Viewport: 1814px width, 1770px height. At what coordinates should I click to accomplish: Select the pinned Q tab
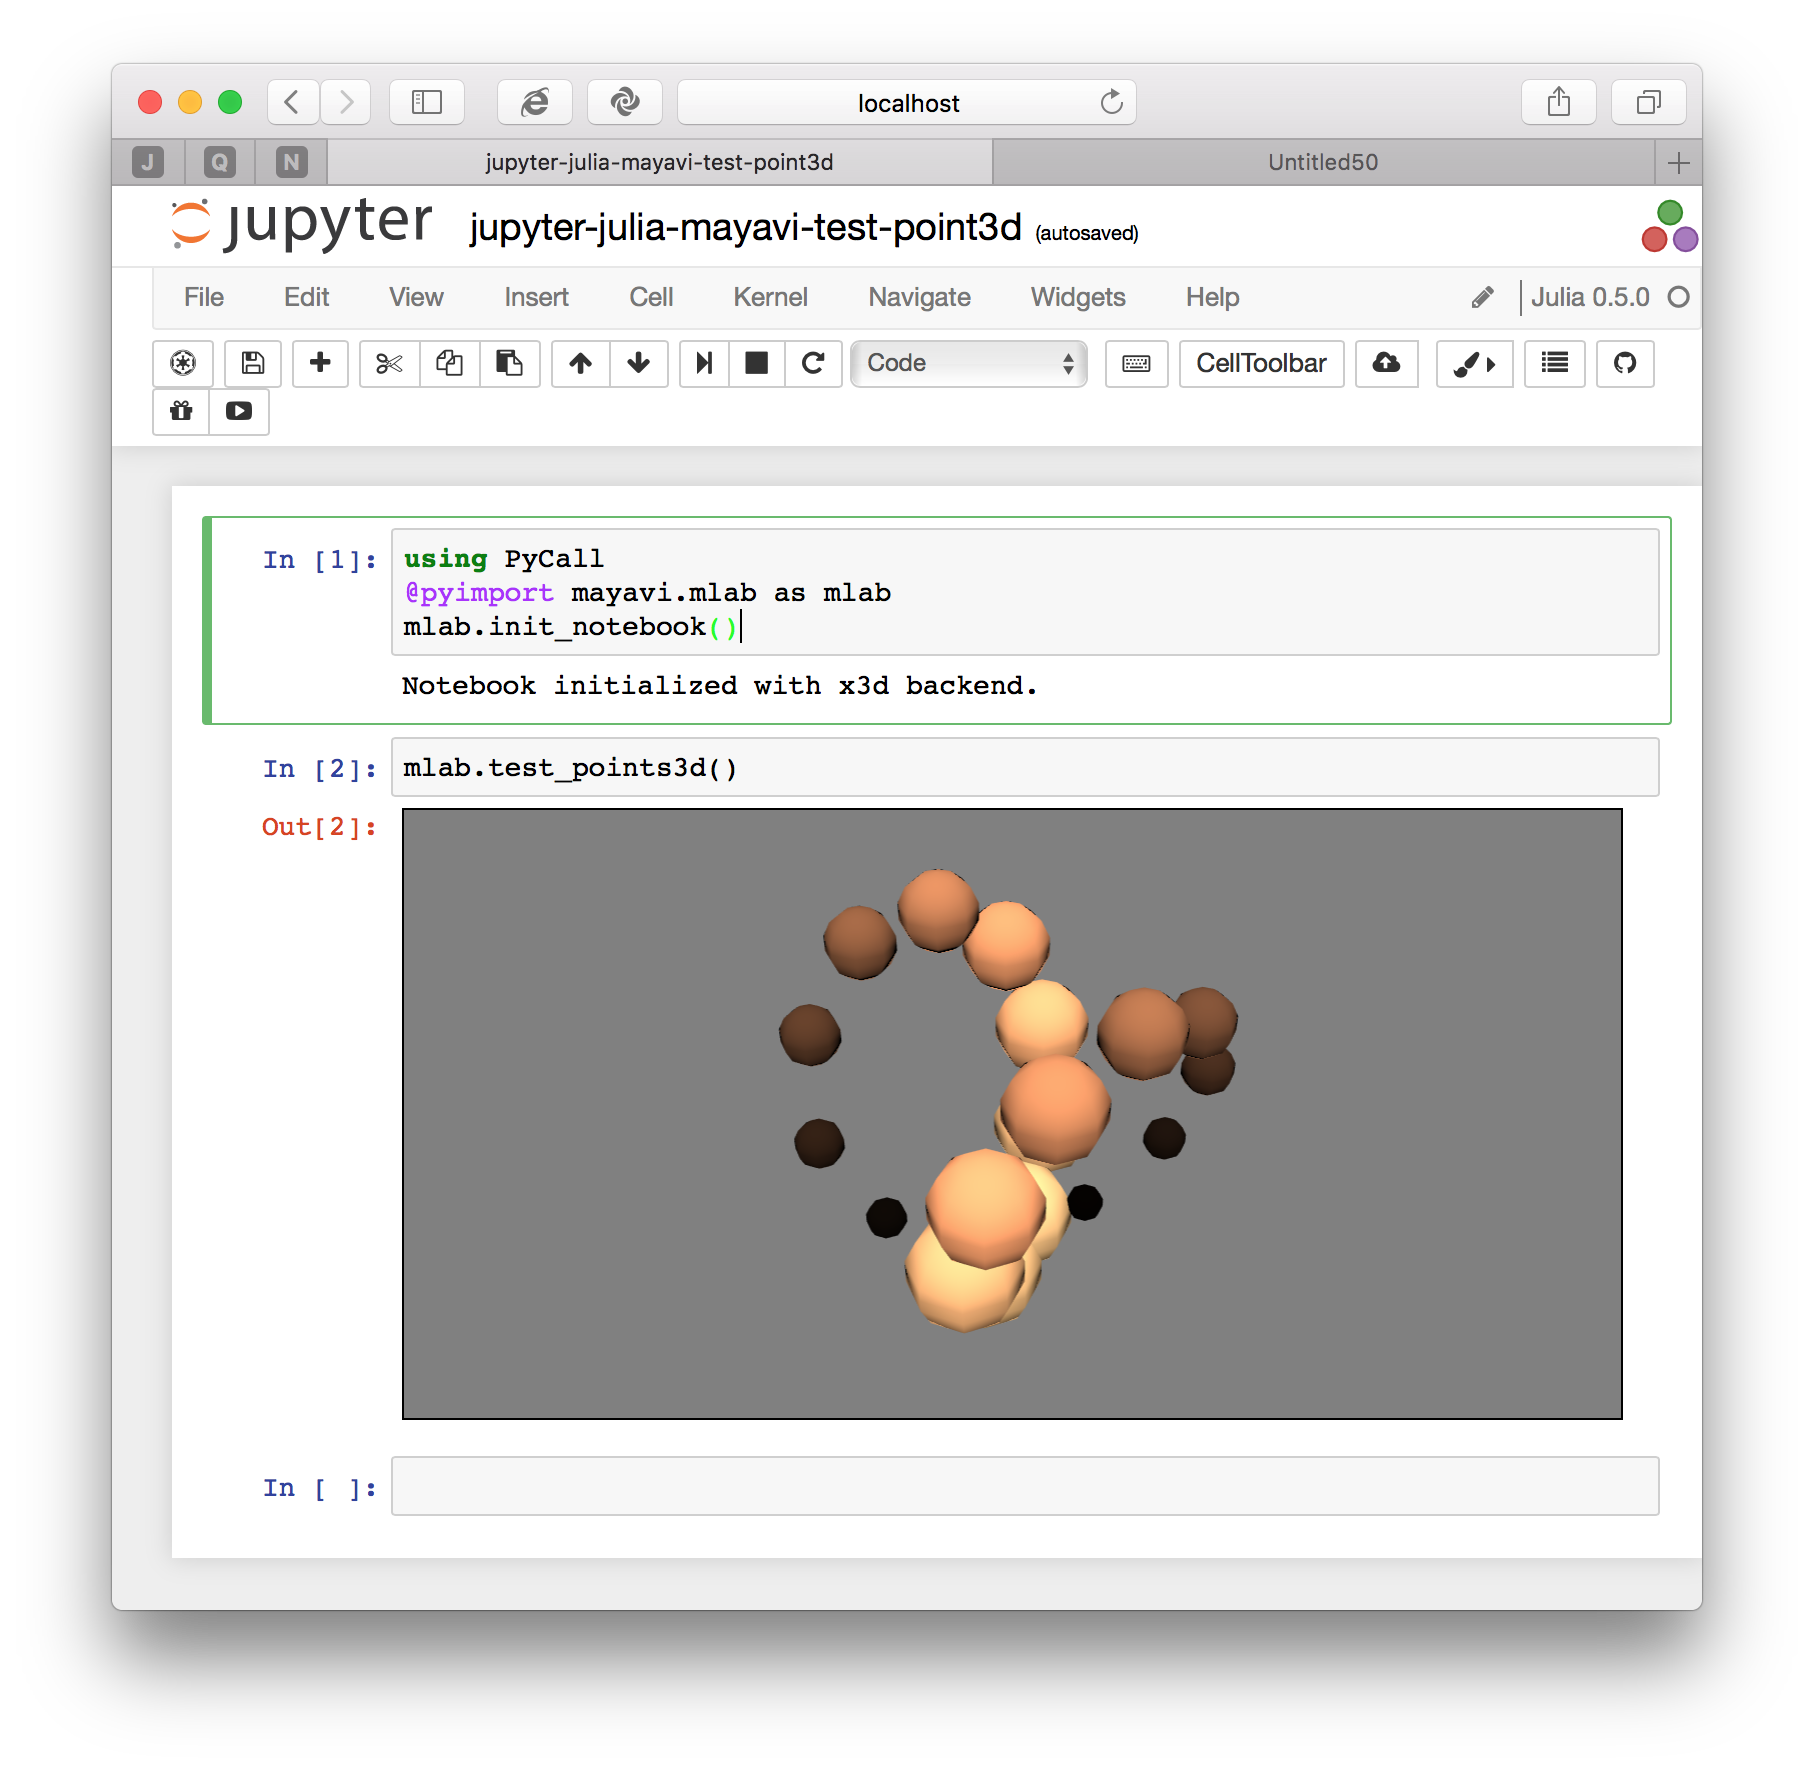tap(220, 162)
